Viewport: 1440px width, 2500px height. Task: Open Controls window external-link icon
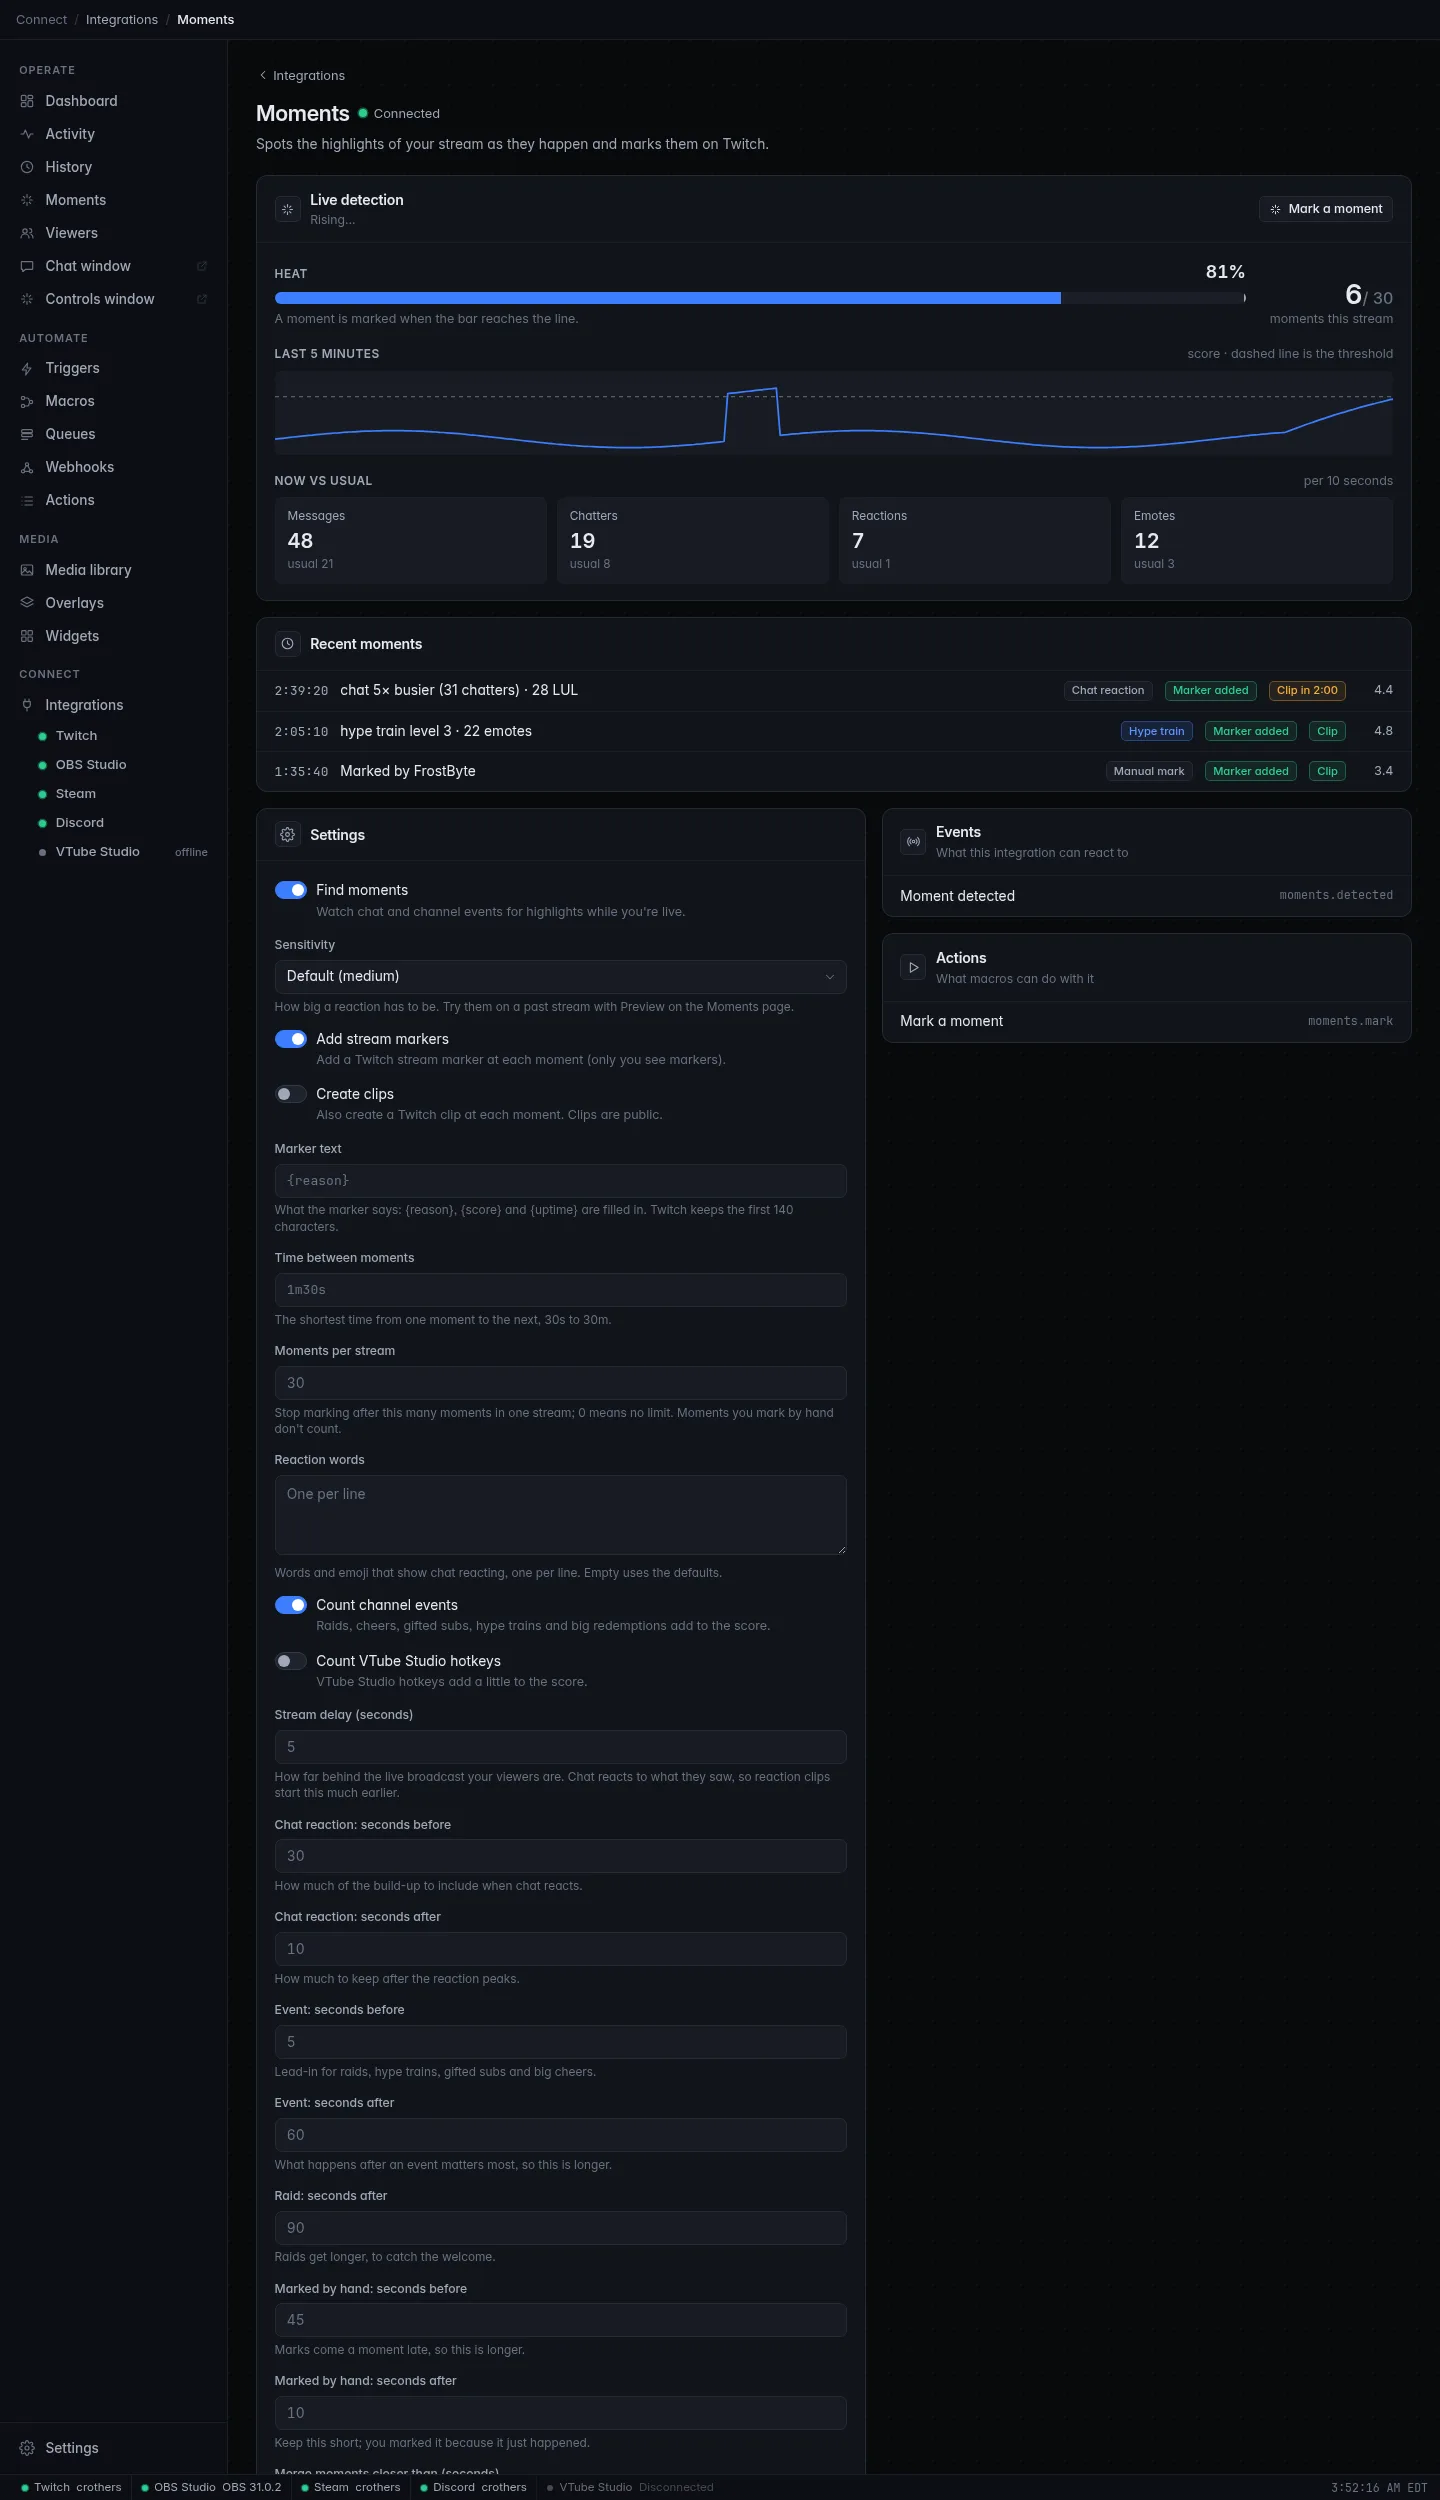click(x=202, y=299)
